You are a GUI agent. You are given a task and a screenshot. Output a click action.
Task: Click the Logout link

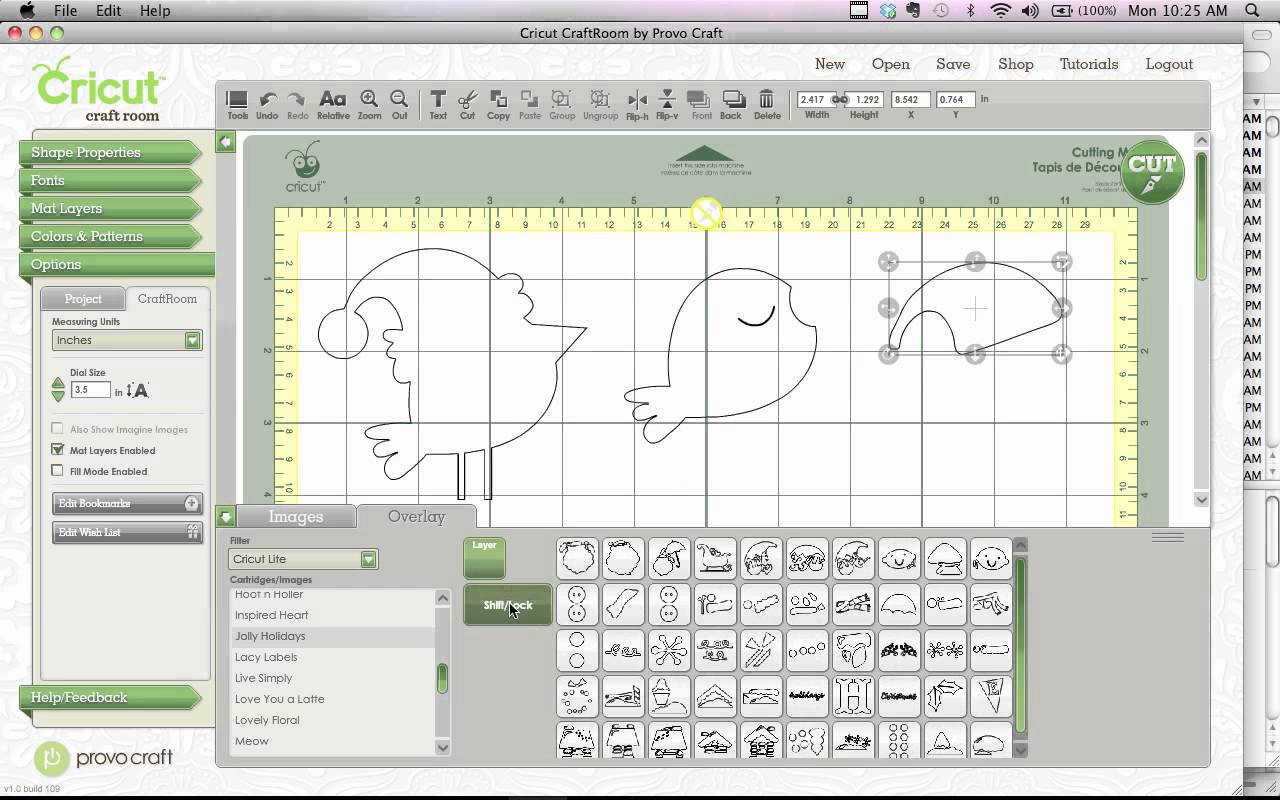(1169, 64)
